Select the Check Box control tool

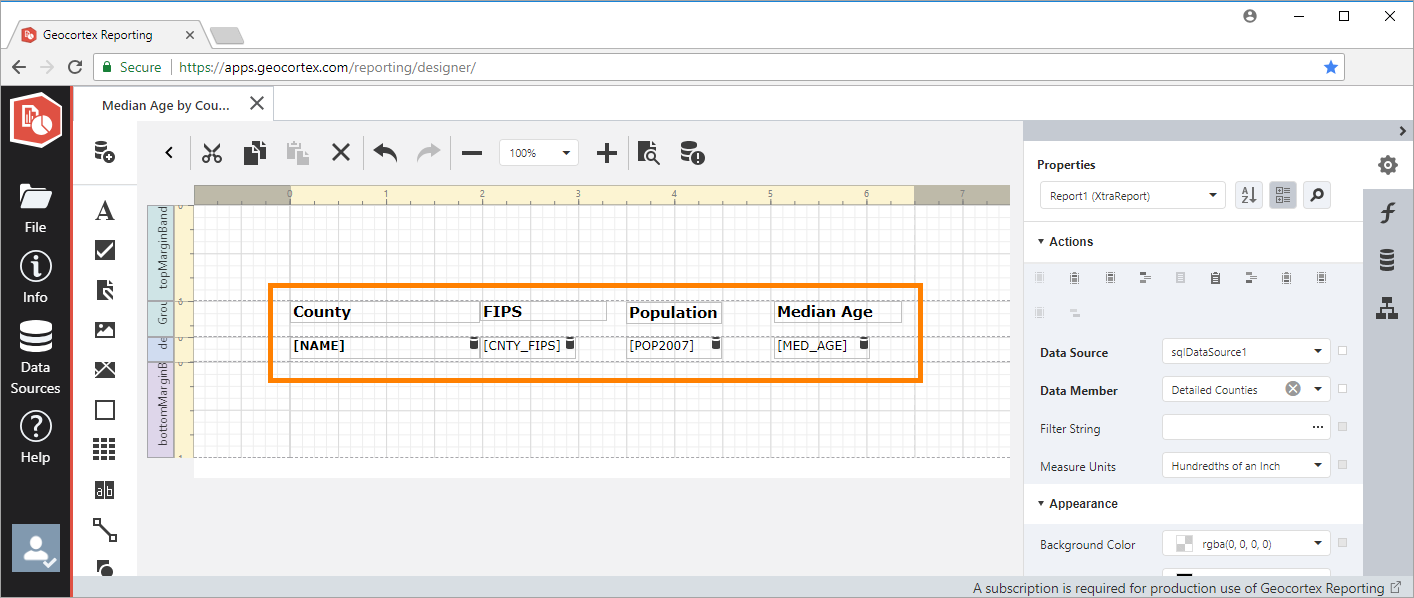[x=104, y=250]
